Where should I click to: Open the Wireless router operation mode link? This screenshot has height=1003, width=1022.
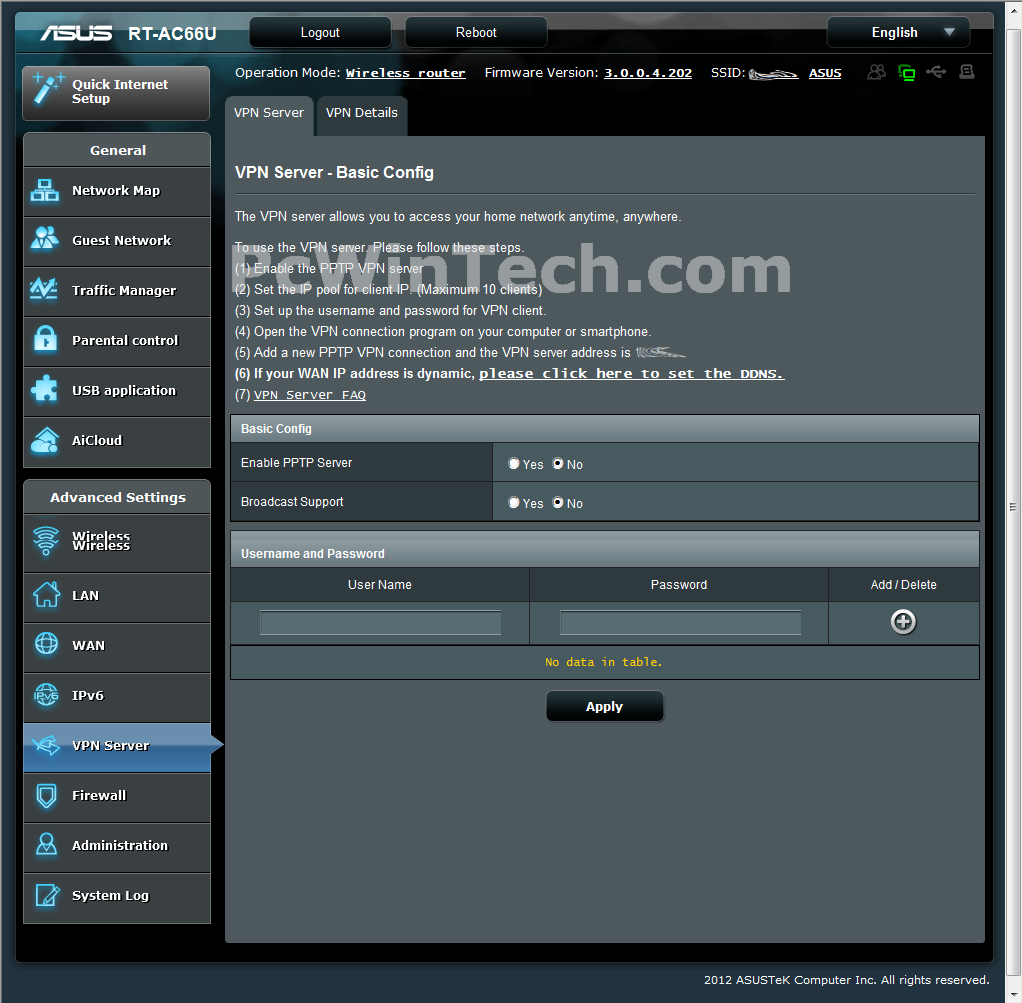click(405, 73)
